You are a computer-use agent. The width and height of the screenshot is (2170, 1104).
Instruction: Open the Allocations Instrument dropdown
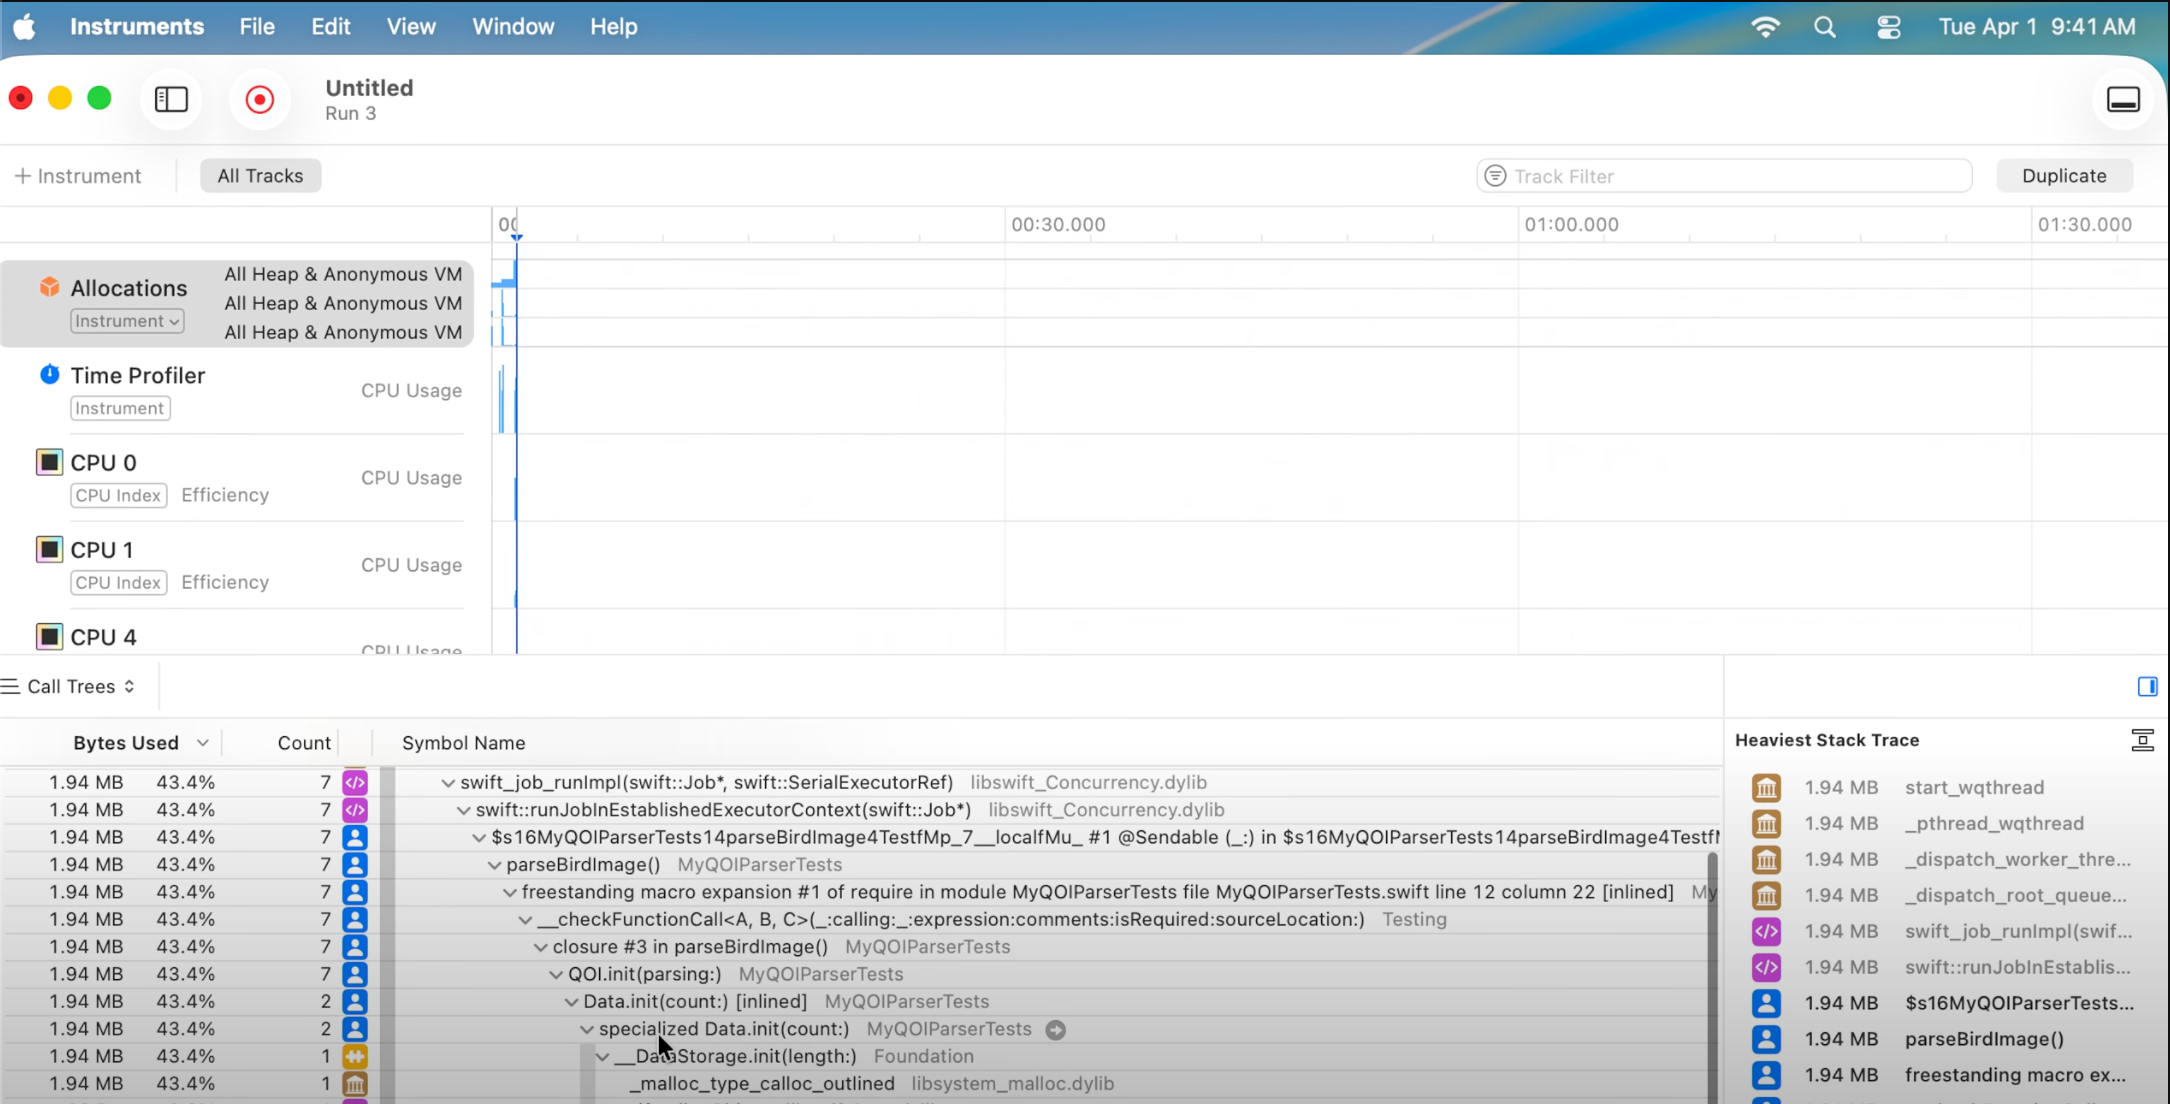[127, 321]
